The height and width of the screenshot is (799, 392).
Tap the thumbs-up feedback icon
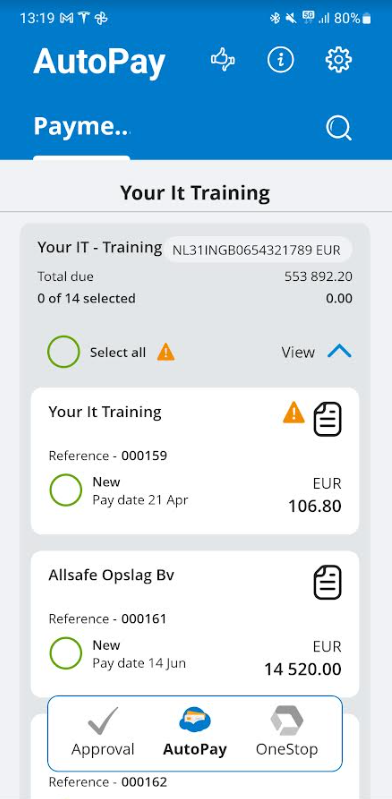tap(223, 60)
